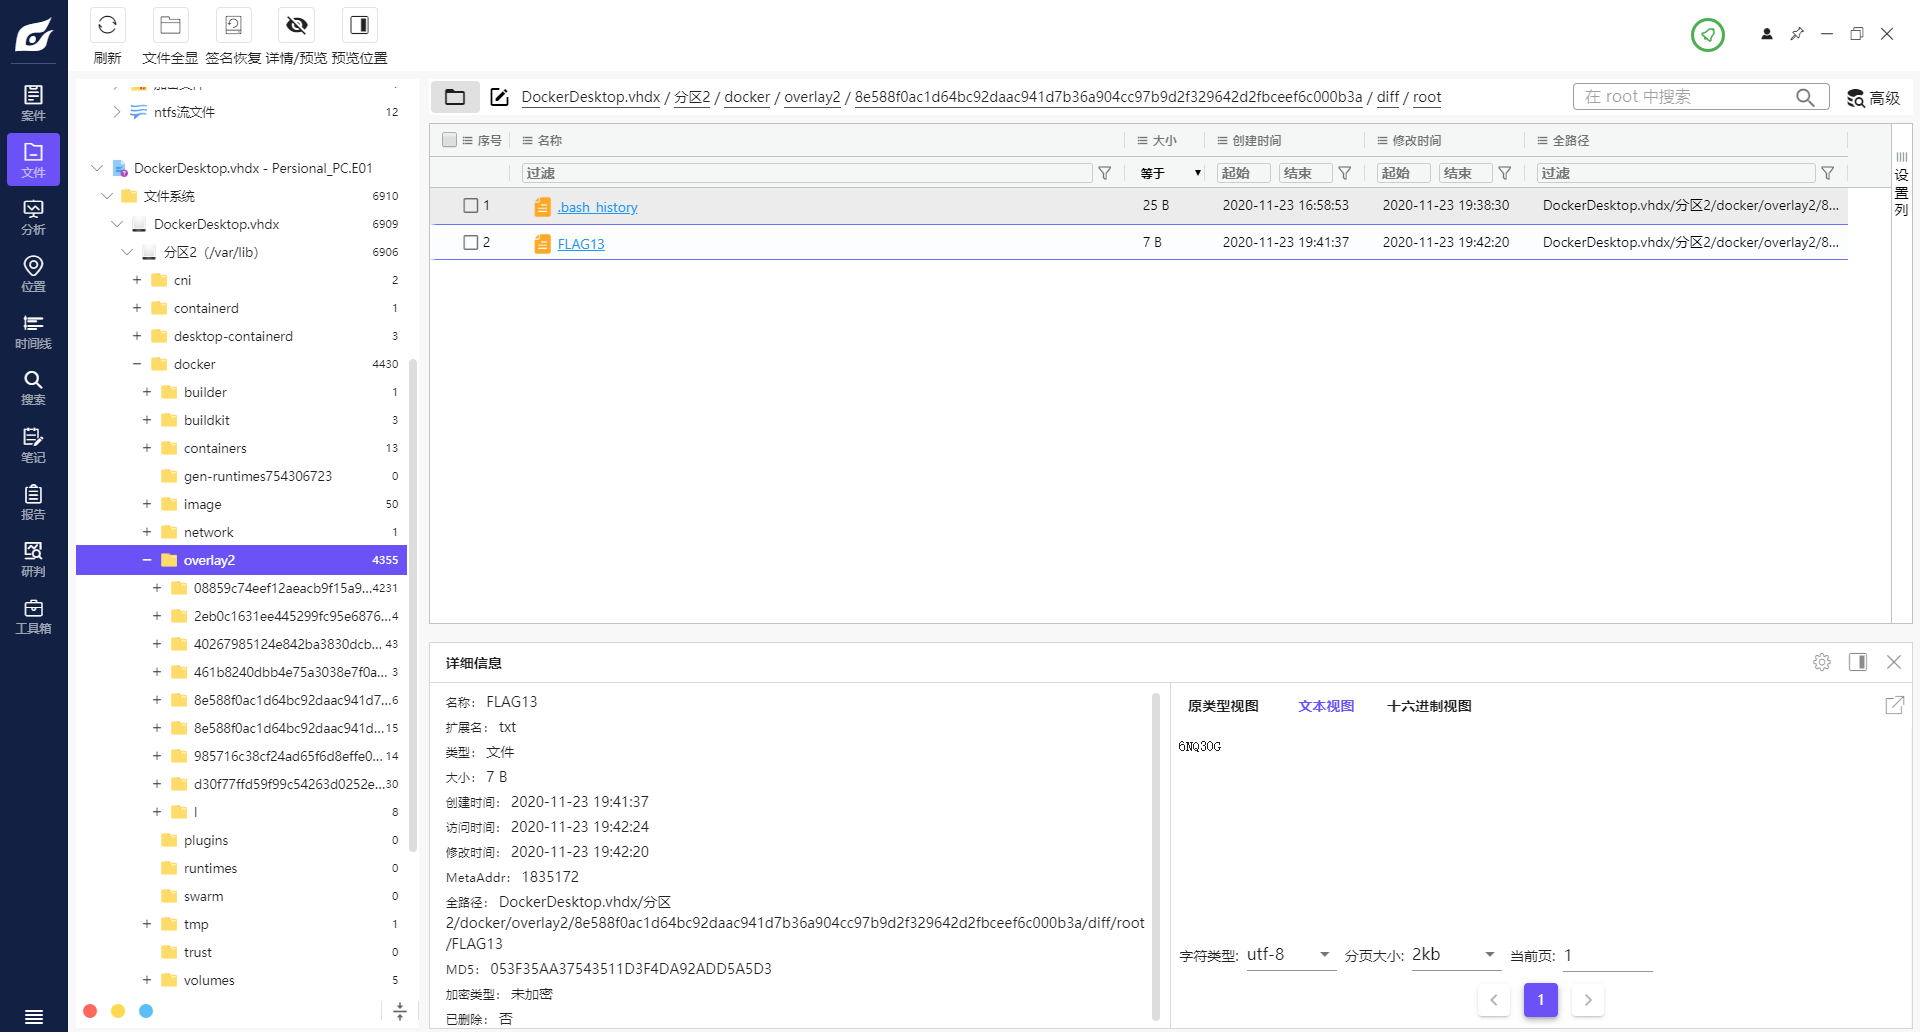Open the 2kb page size dropdown

pos(1454,955)
